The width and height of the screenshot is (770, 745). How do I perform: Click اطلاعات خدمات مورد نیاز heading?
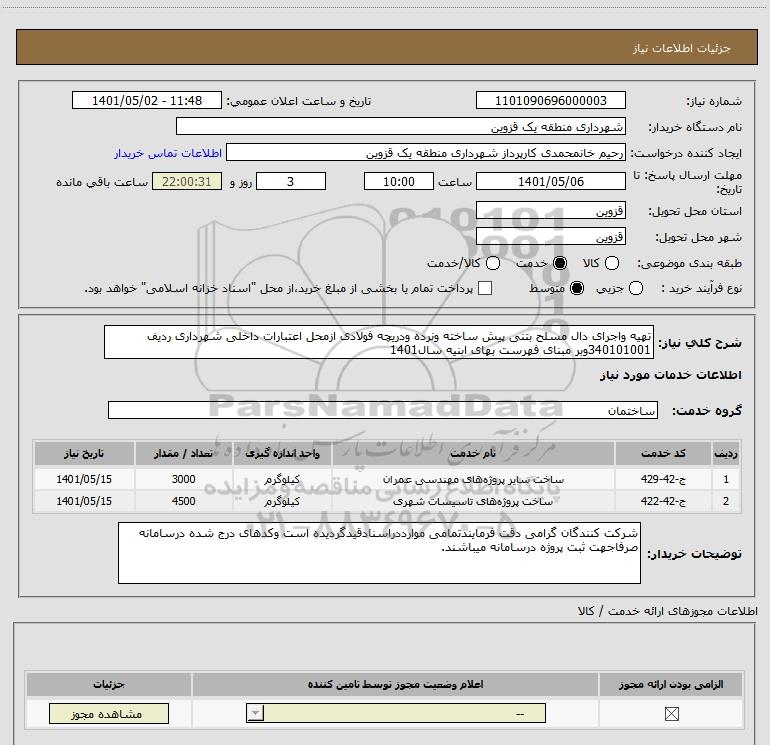coord(670,375)
